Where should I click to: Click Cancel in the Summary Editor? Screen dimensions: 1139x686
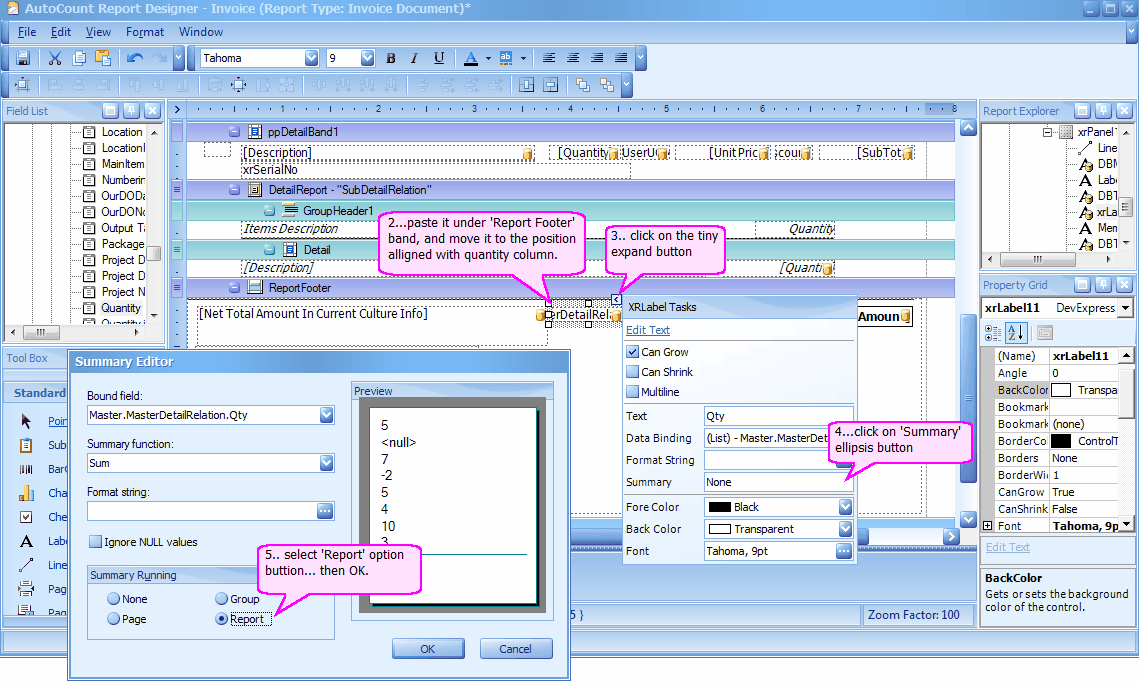516,649
